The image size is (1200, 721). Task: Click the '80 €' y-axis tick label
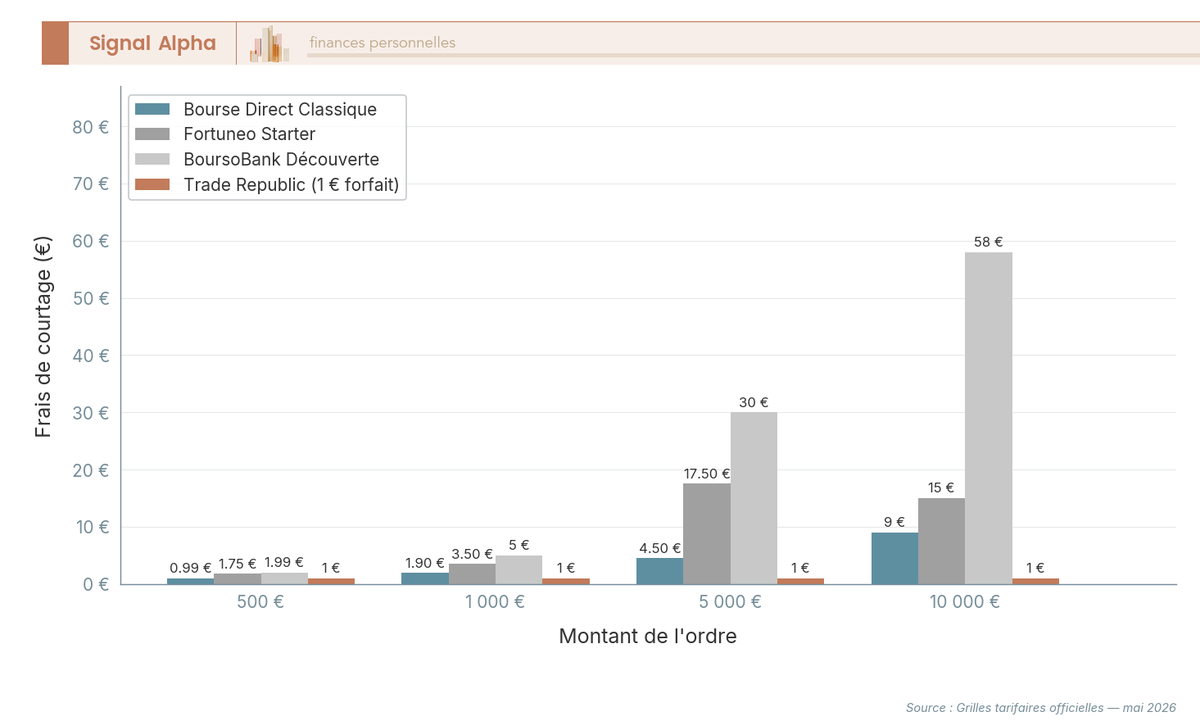pos(91,127)
